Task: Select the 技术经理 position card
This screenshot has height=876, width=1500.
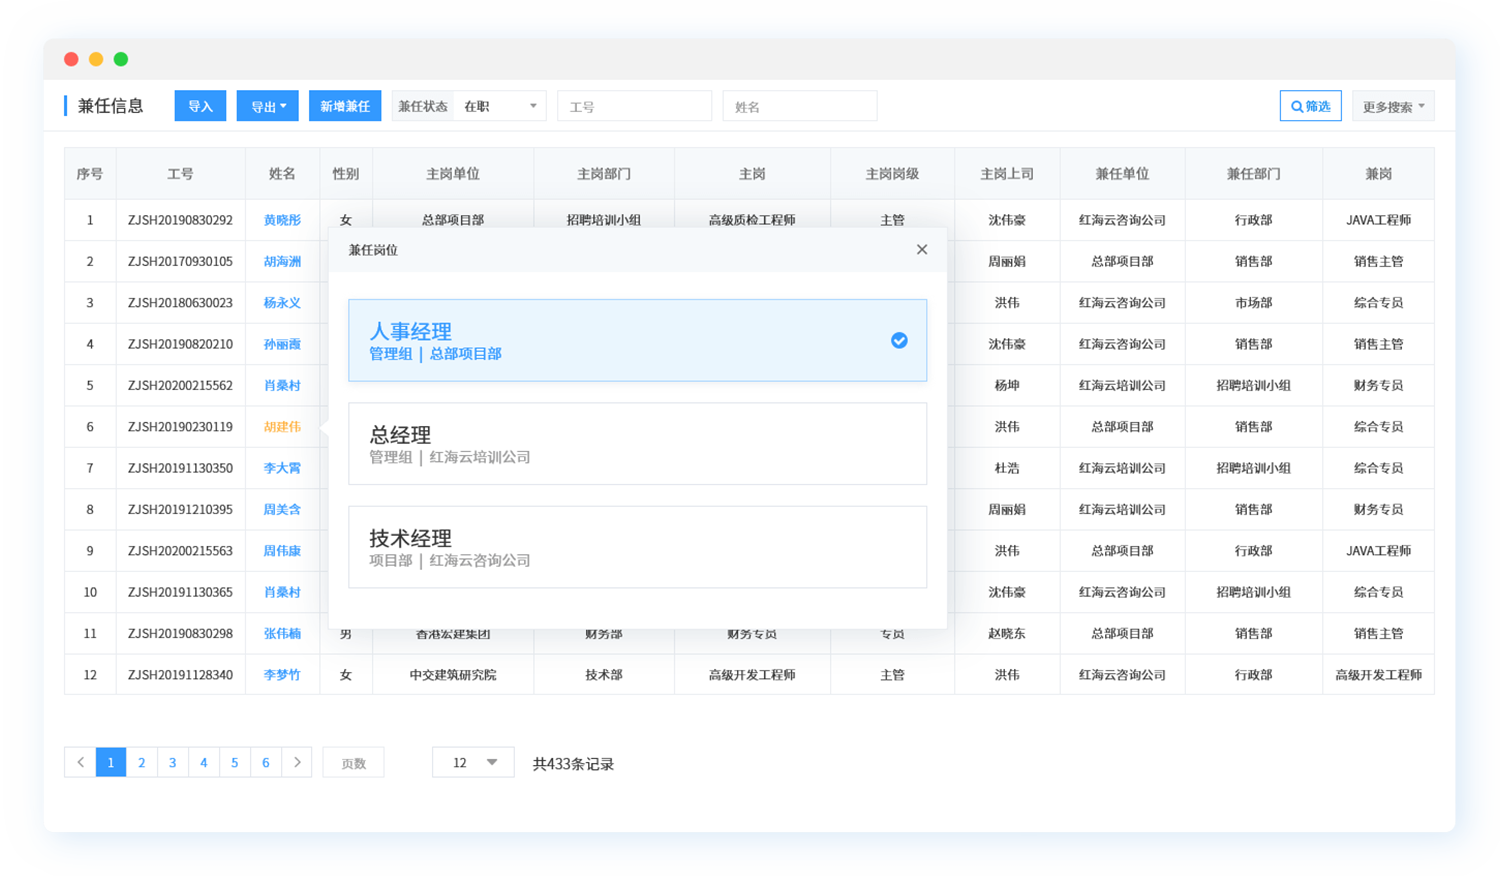Action: tap(637, 547)
